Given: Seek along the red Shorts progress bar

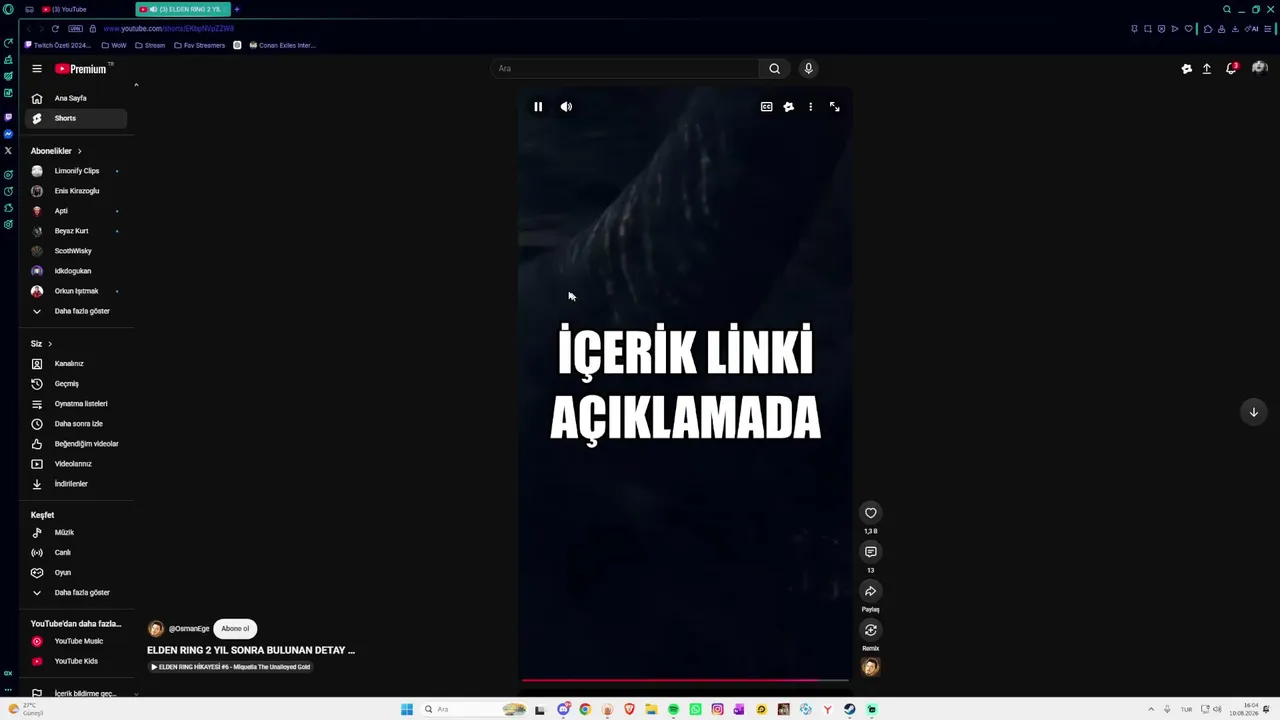Looking at the screenshot, I should coord(685,680).
